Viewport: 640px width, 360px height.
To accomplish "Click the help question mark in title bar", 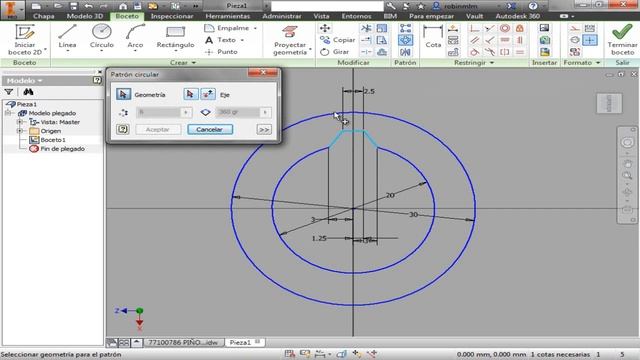I will pos(533,6).
